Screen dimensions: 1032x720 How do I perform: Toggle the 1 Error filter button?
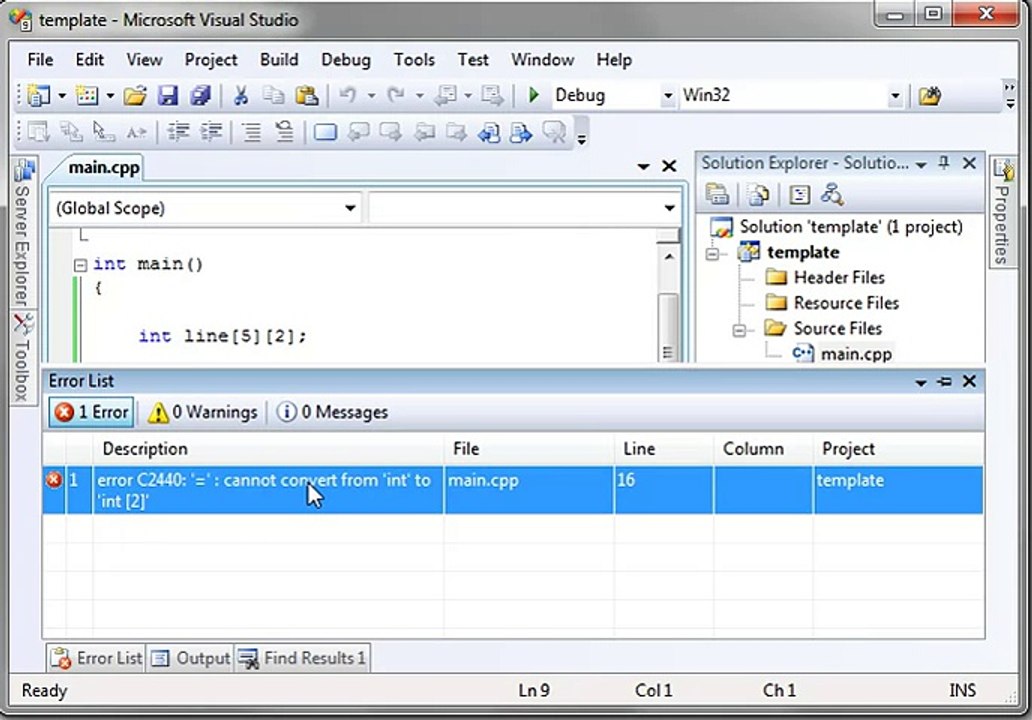pos(92,413)
